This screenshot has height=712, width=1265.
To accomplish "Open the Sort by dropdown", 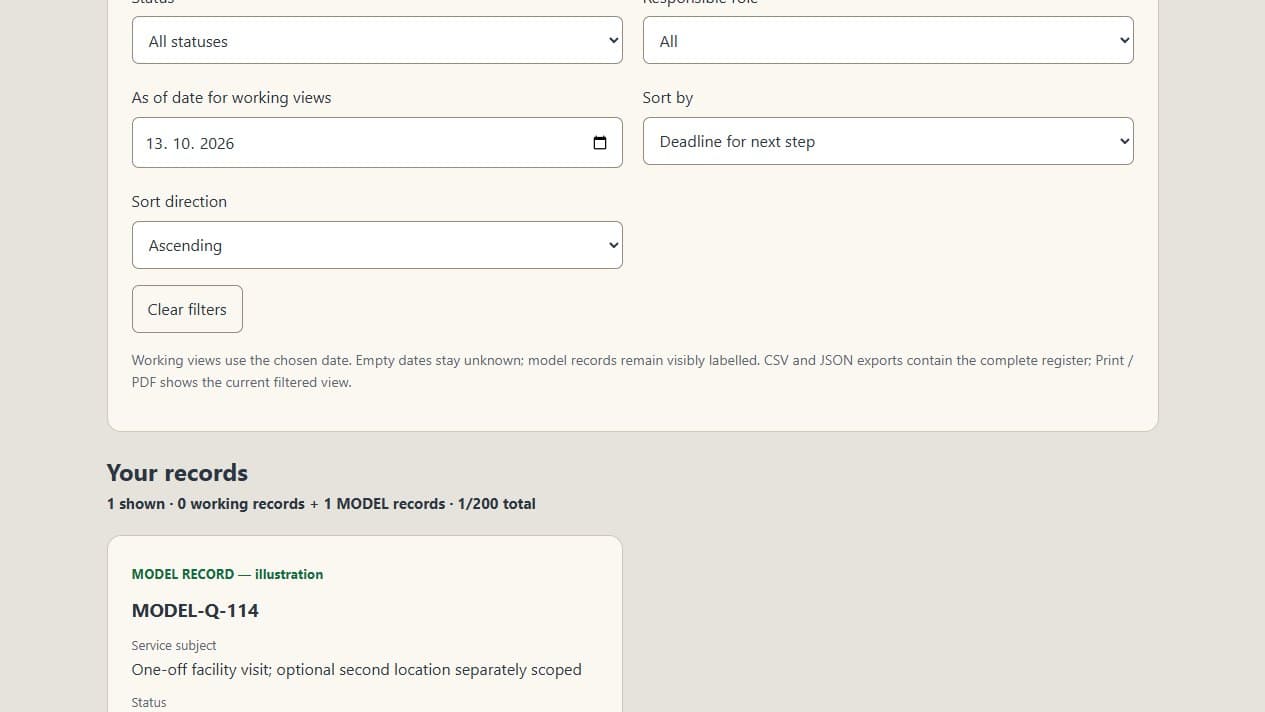I will [888, 142].
